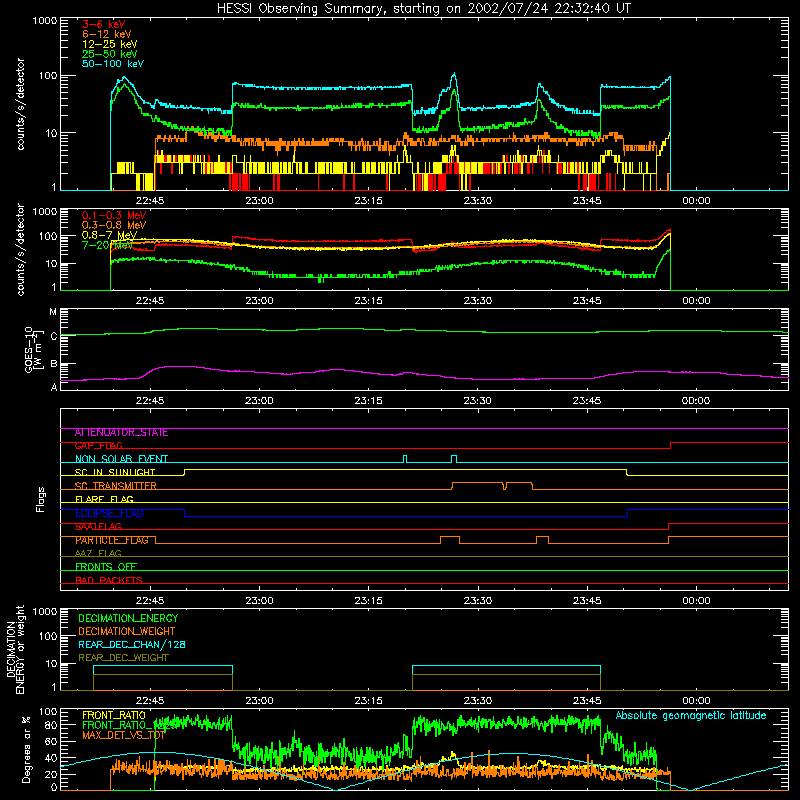Screen dimensions: 800x800
Task: Click the DECIMATION_ENERGY legend label
Action: click(128, 618)
